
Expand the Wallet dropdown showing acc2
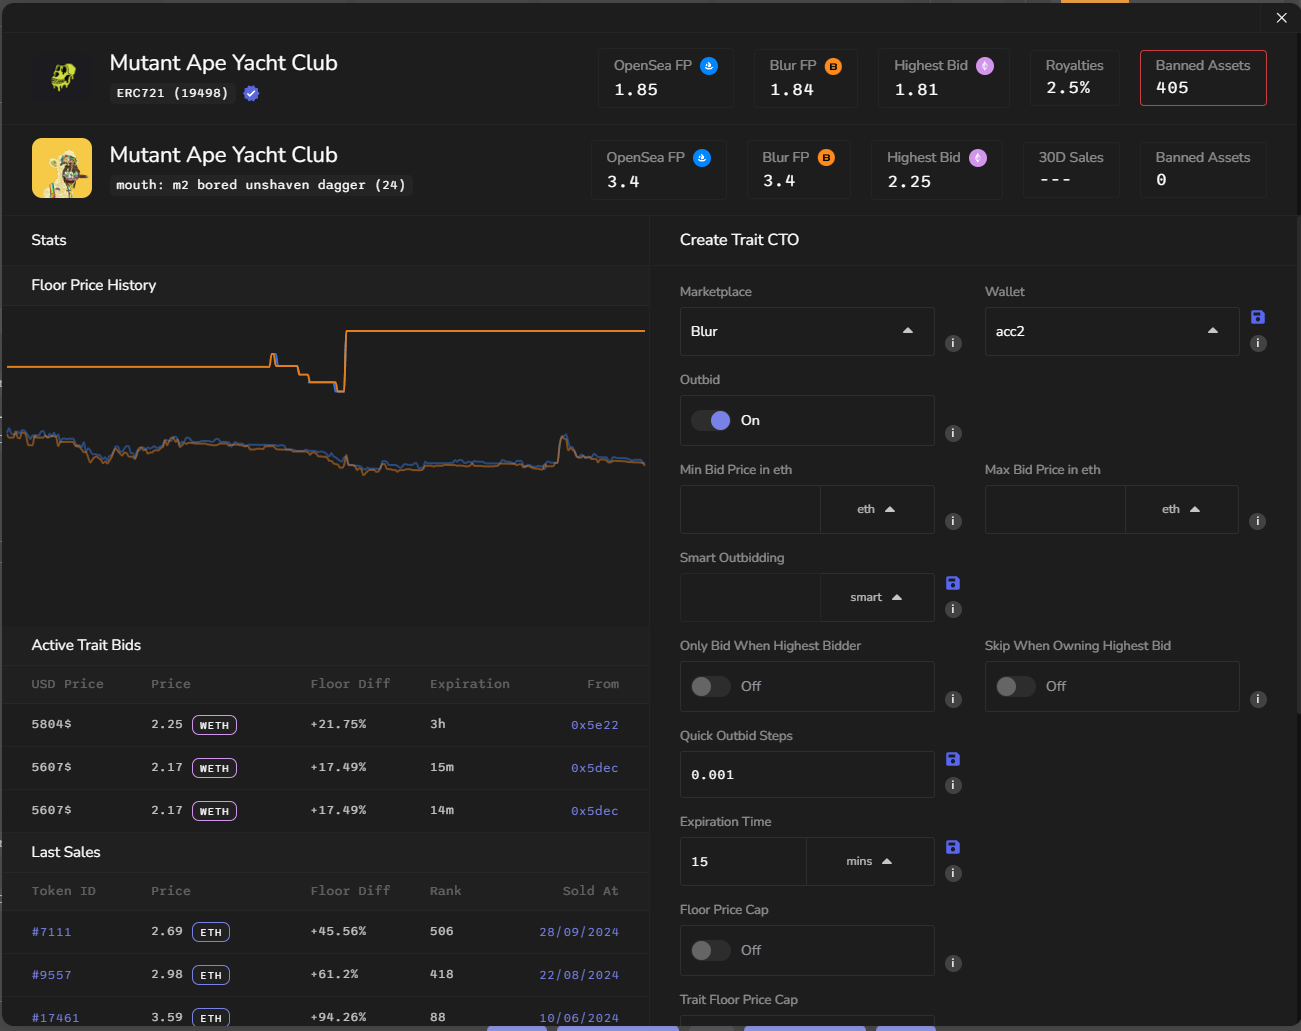(x=1110, y=331)
